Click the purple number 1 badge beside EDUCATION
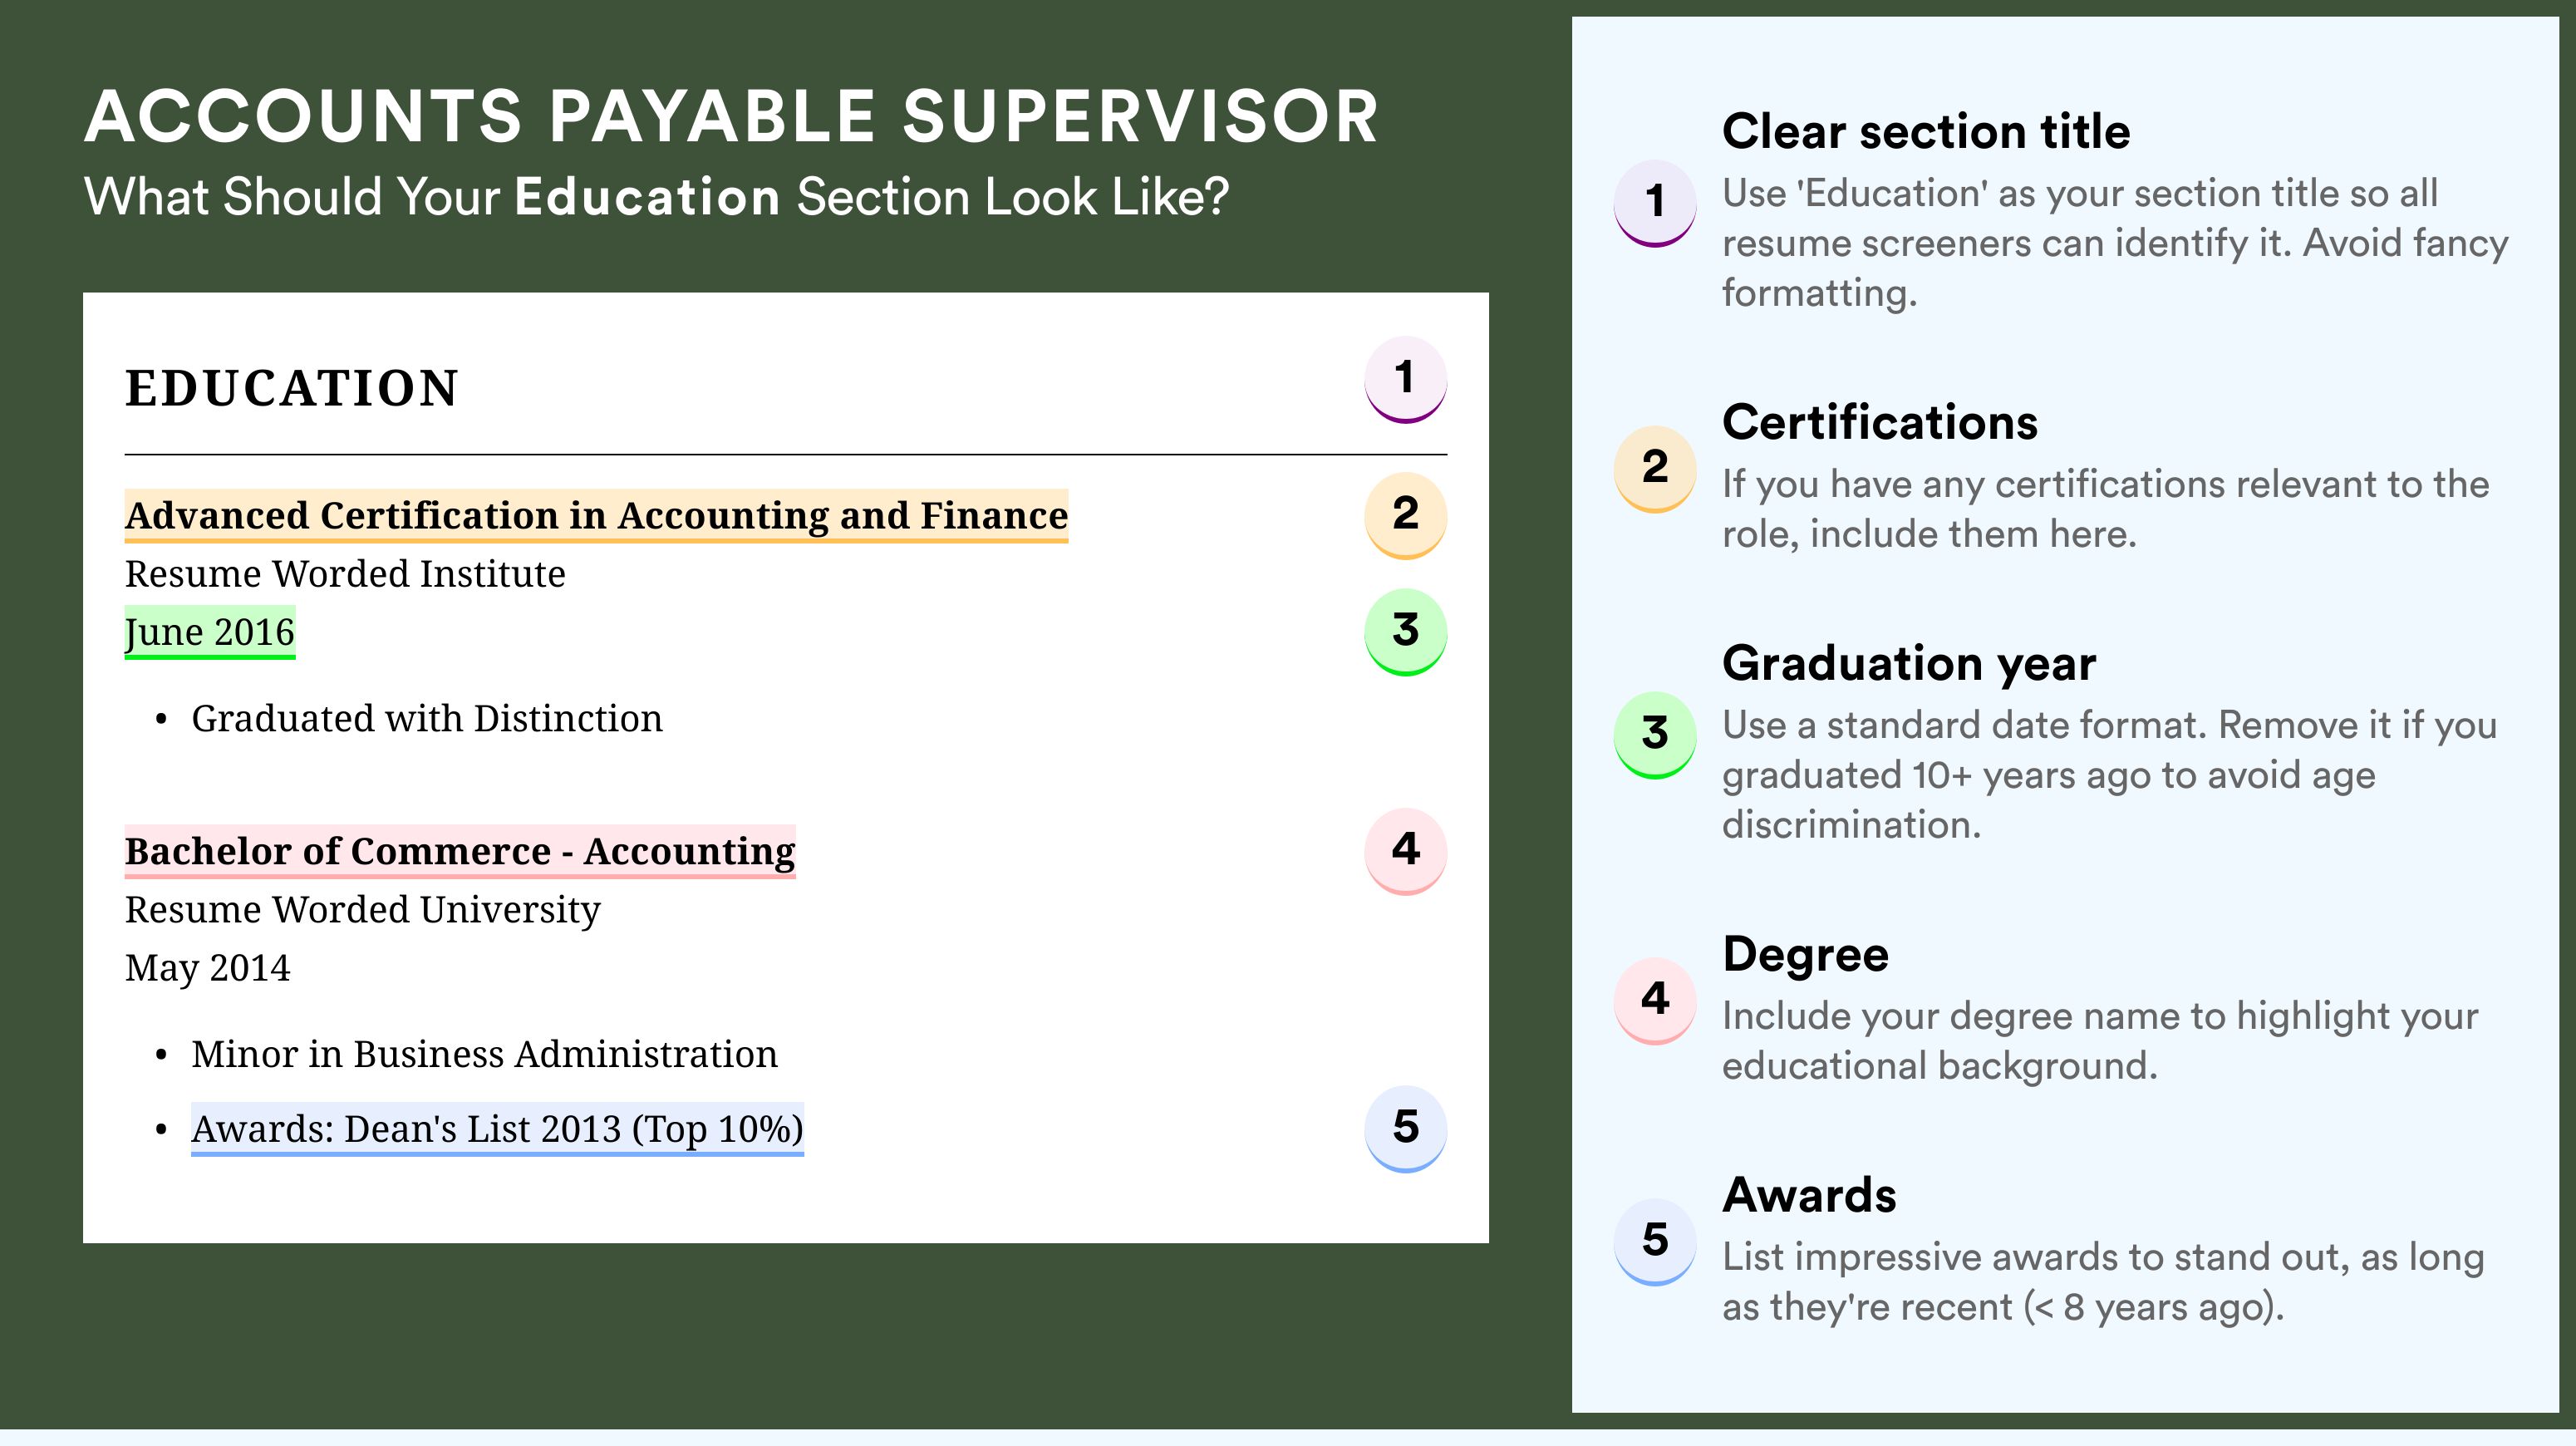2576x1446 pixels. point(1405,380)
